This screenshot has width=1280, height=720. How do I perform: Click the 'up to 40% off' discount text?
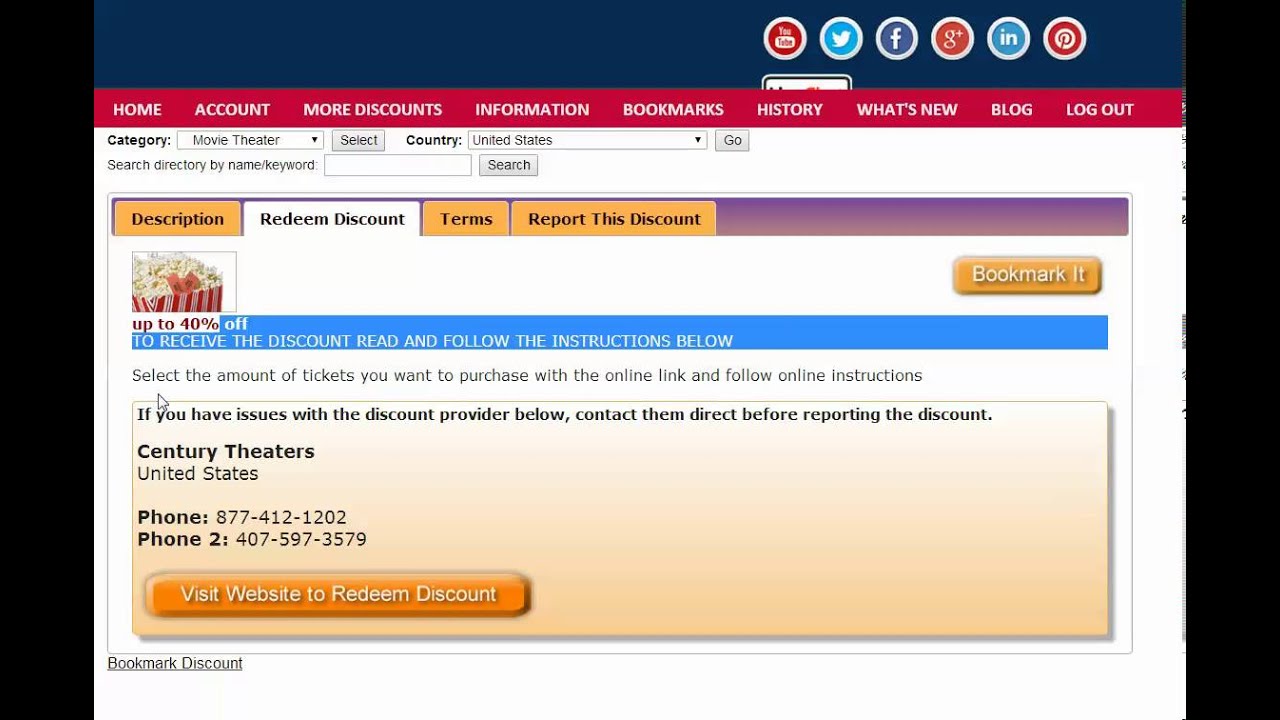point(190,324)
